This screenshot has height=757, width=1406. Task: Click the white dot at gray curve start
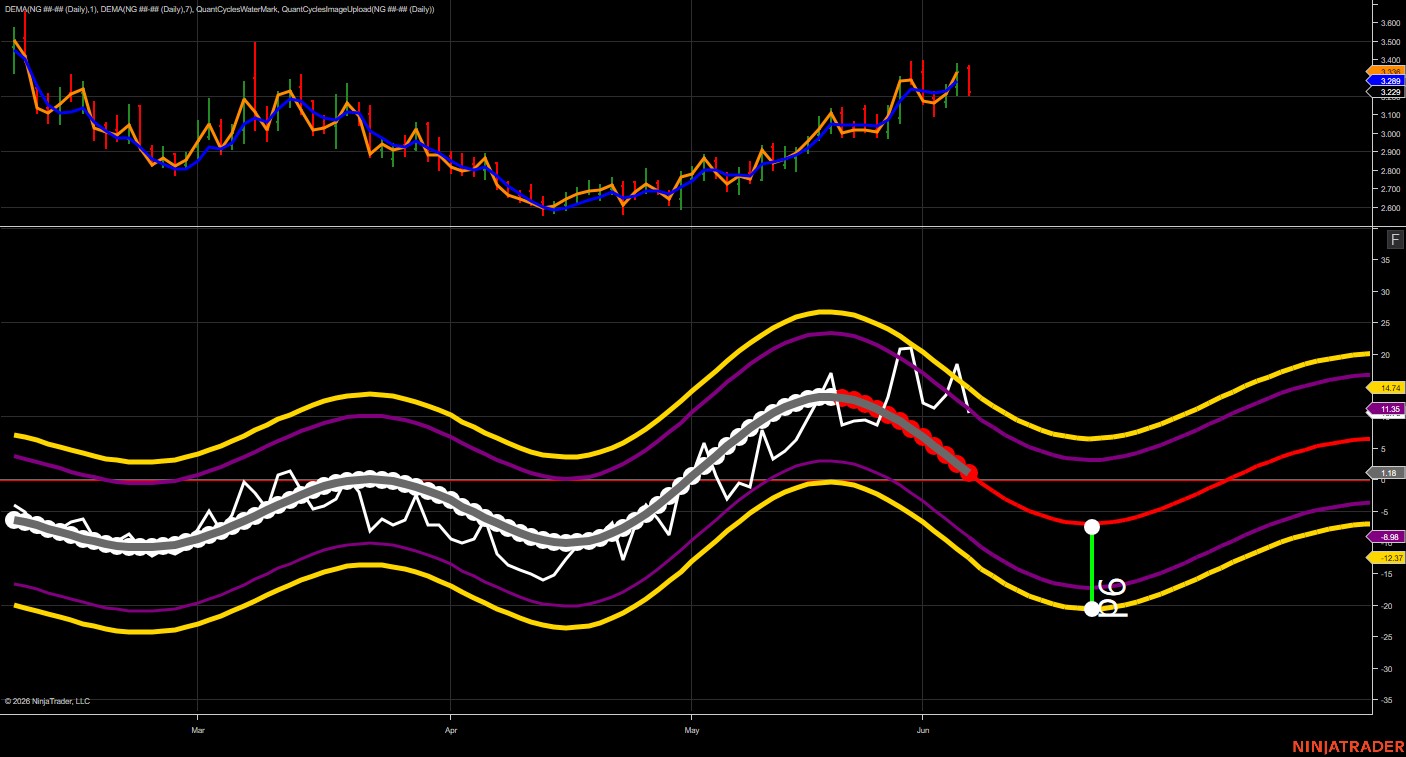coord(13,519)
